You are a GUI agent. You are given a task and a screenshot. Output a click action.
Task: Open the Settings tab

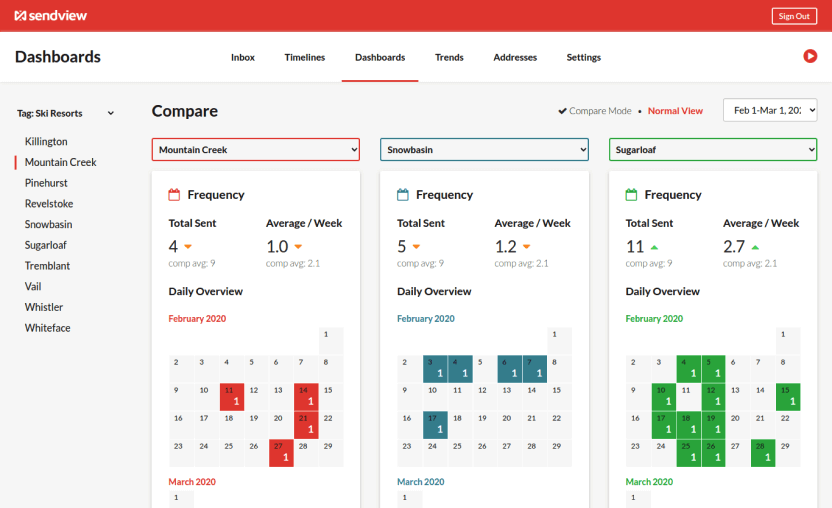click(584, 57)
